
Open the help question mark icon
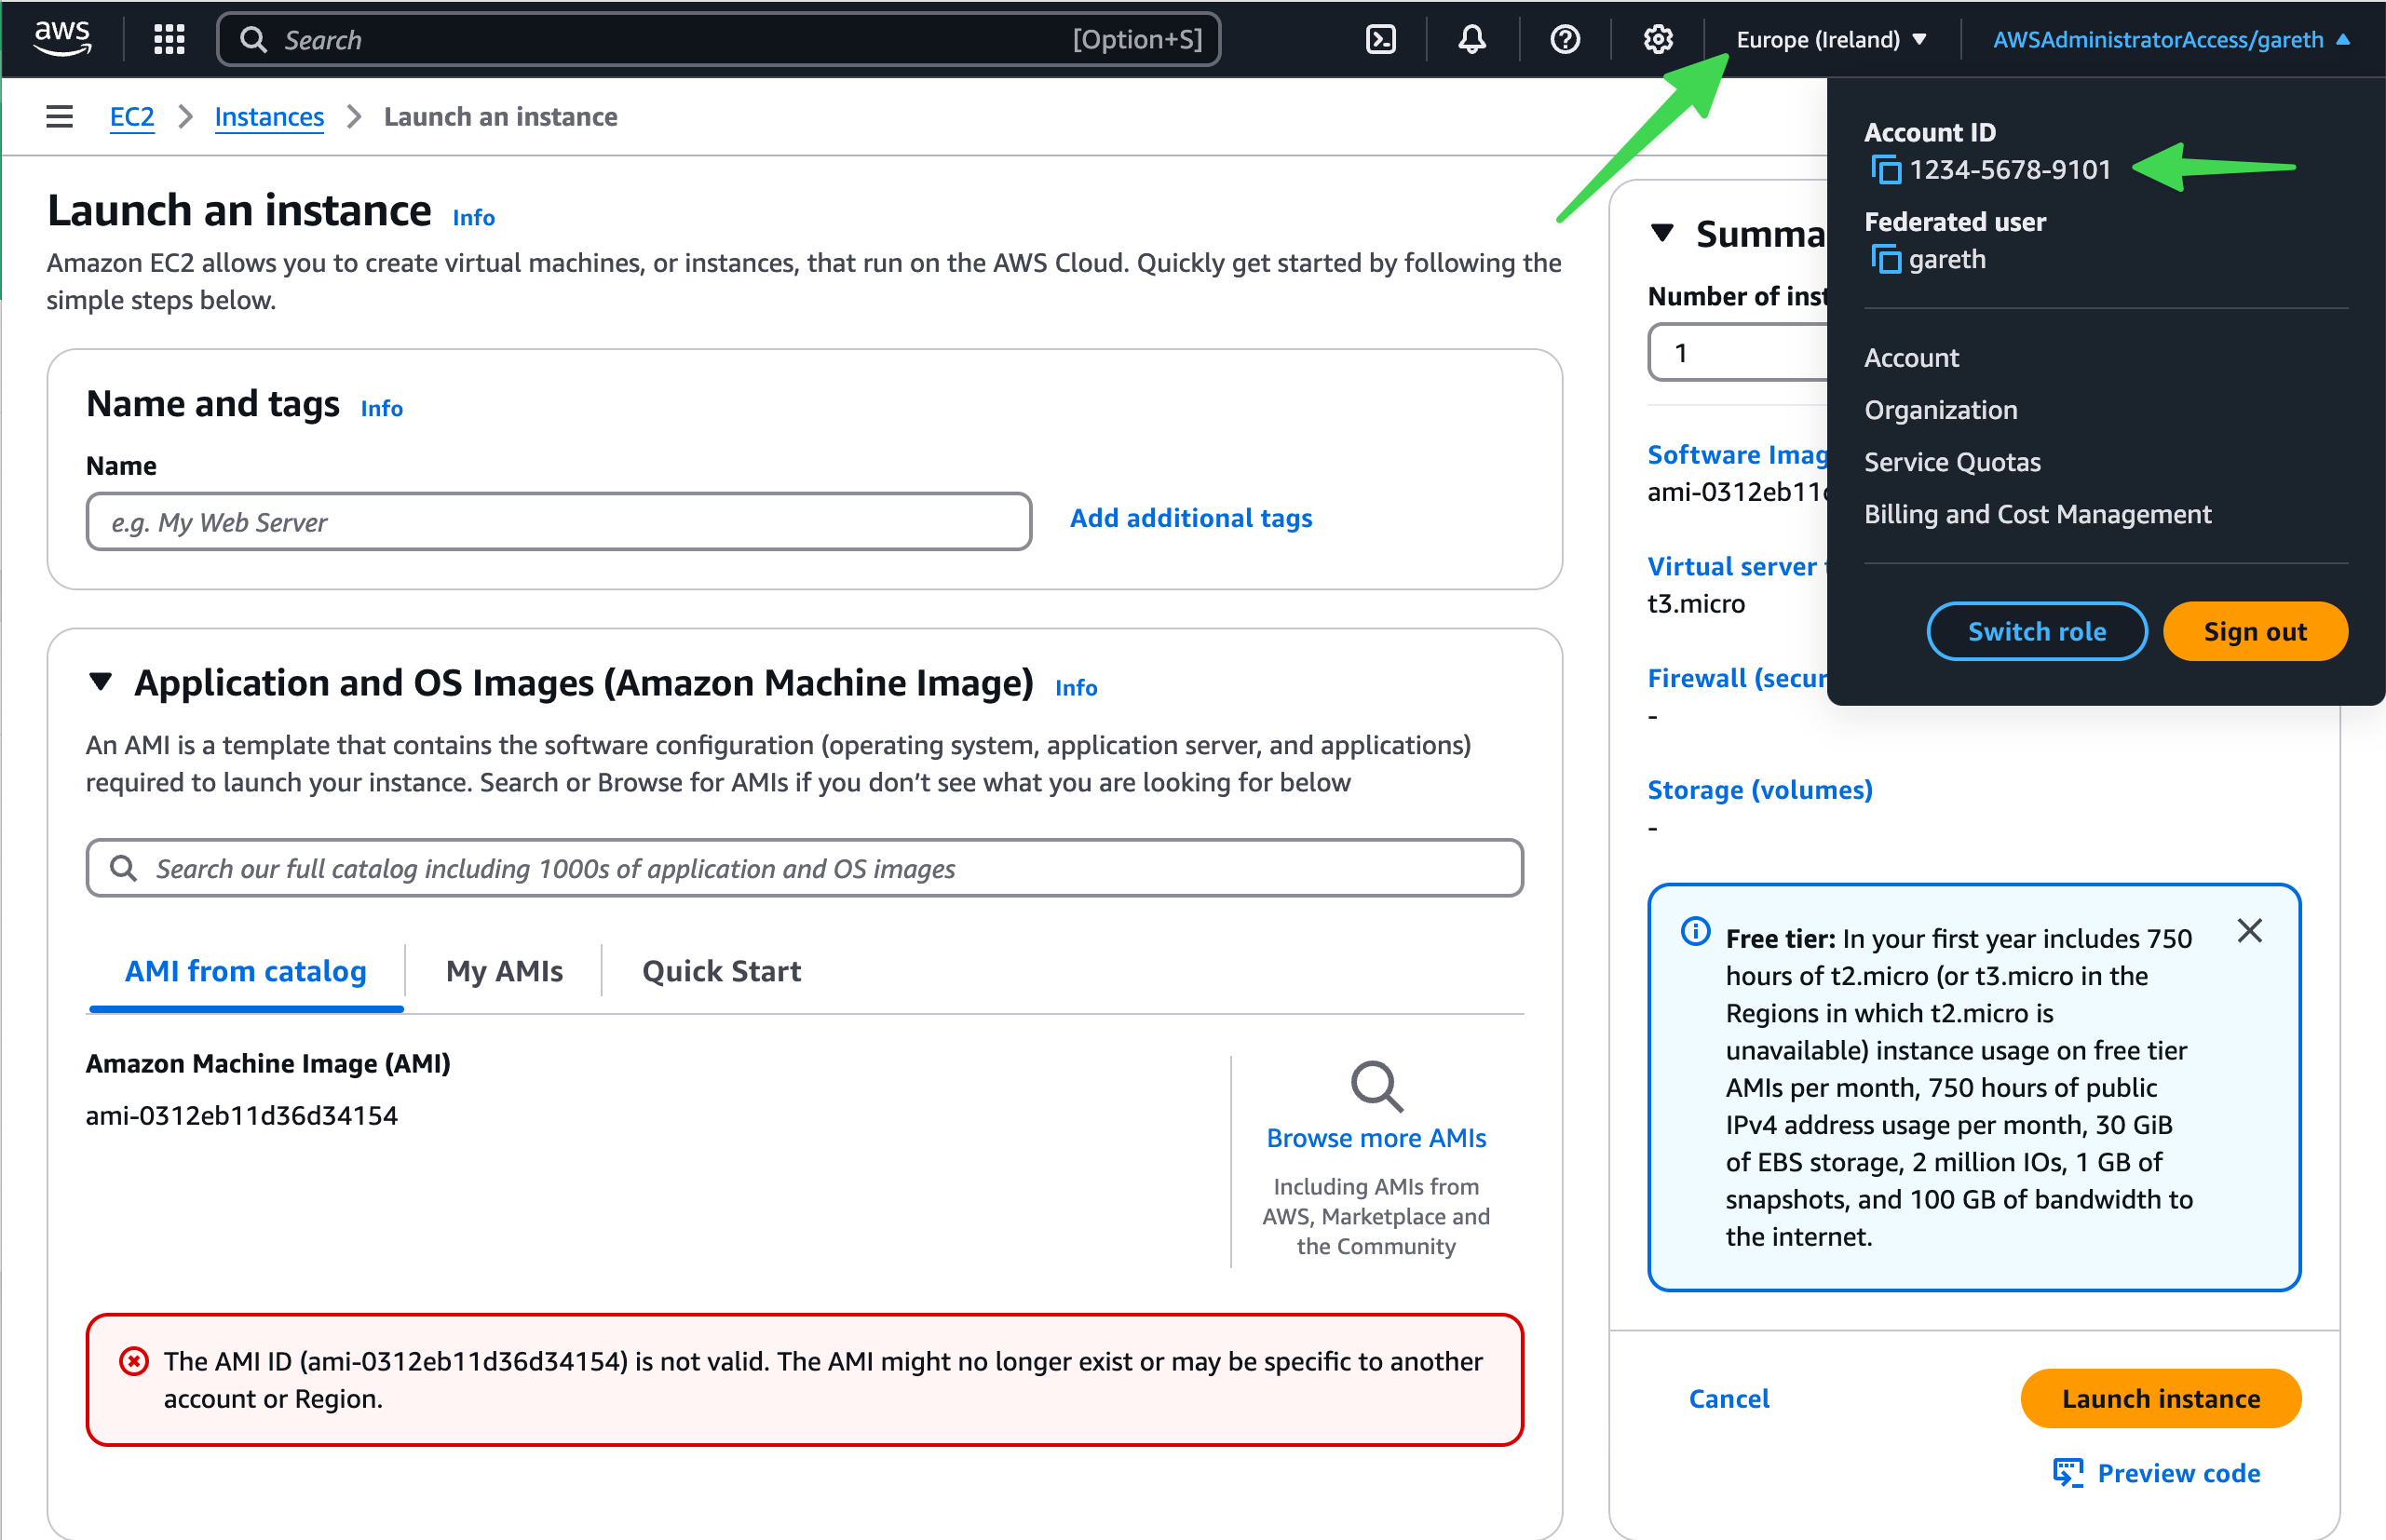(x=1564, y=39)
